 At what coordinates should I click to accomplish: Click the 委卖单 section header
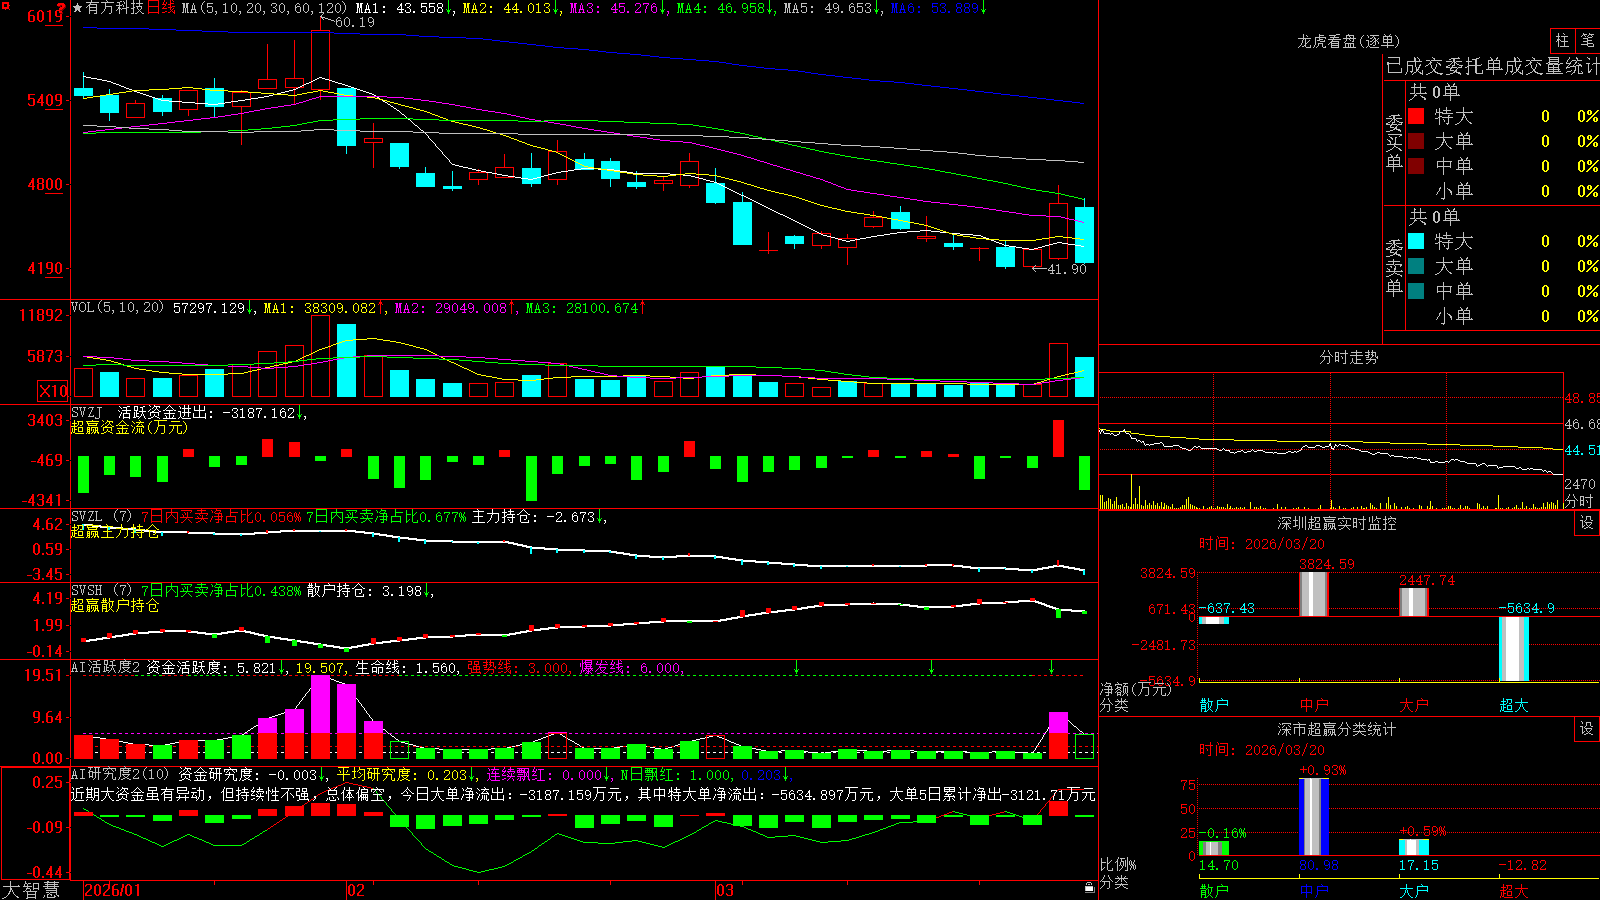(x=1394, y=266)
